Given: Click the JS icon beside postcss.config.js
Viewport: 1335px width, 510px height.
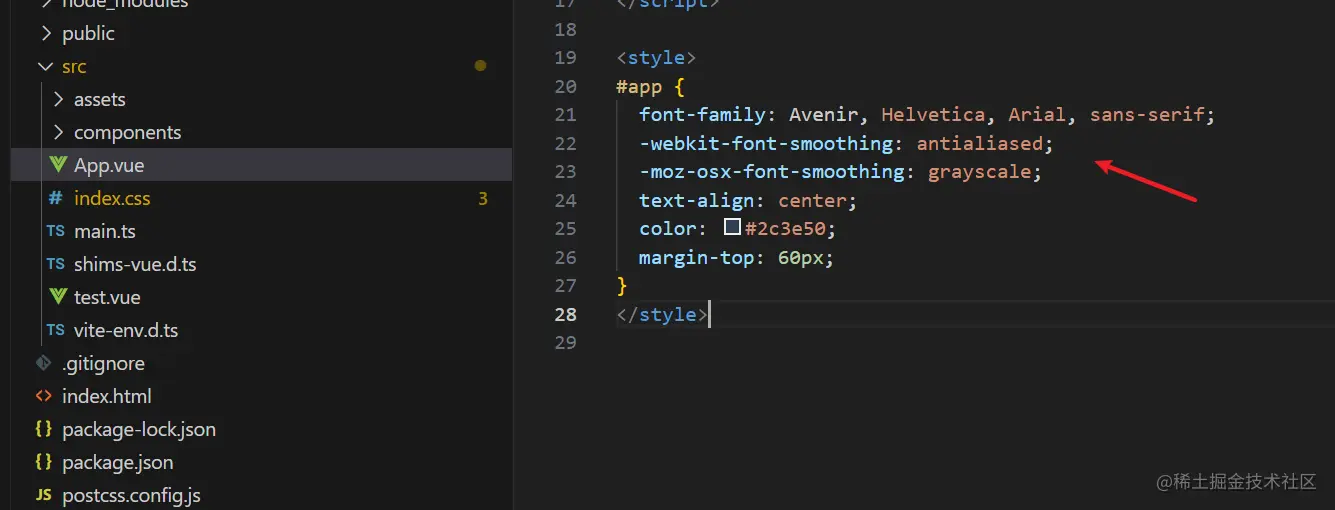Looking at the screenshot, I should [44, 495].
